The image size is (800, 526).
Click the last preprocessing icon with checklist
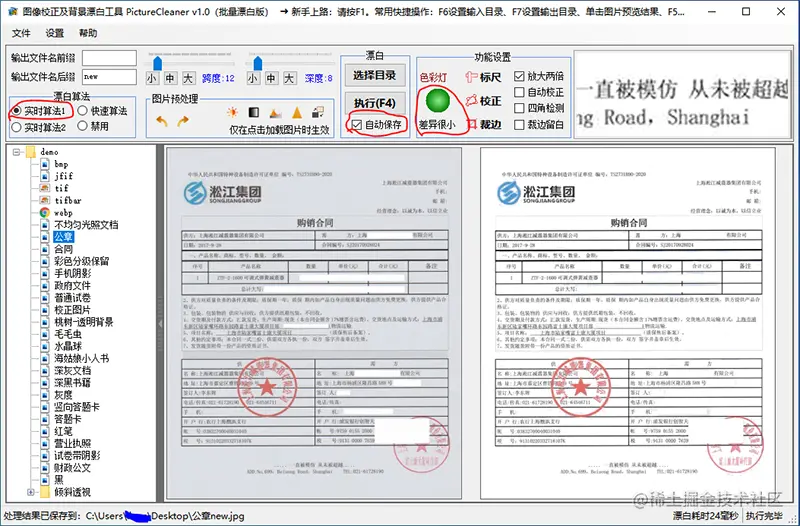pos(318,112)
